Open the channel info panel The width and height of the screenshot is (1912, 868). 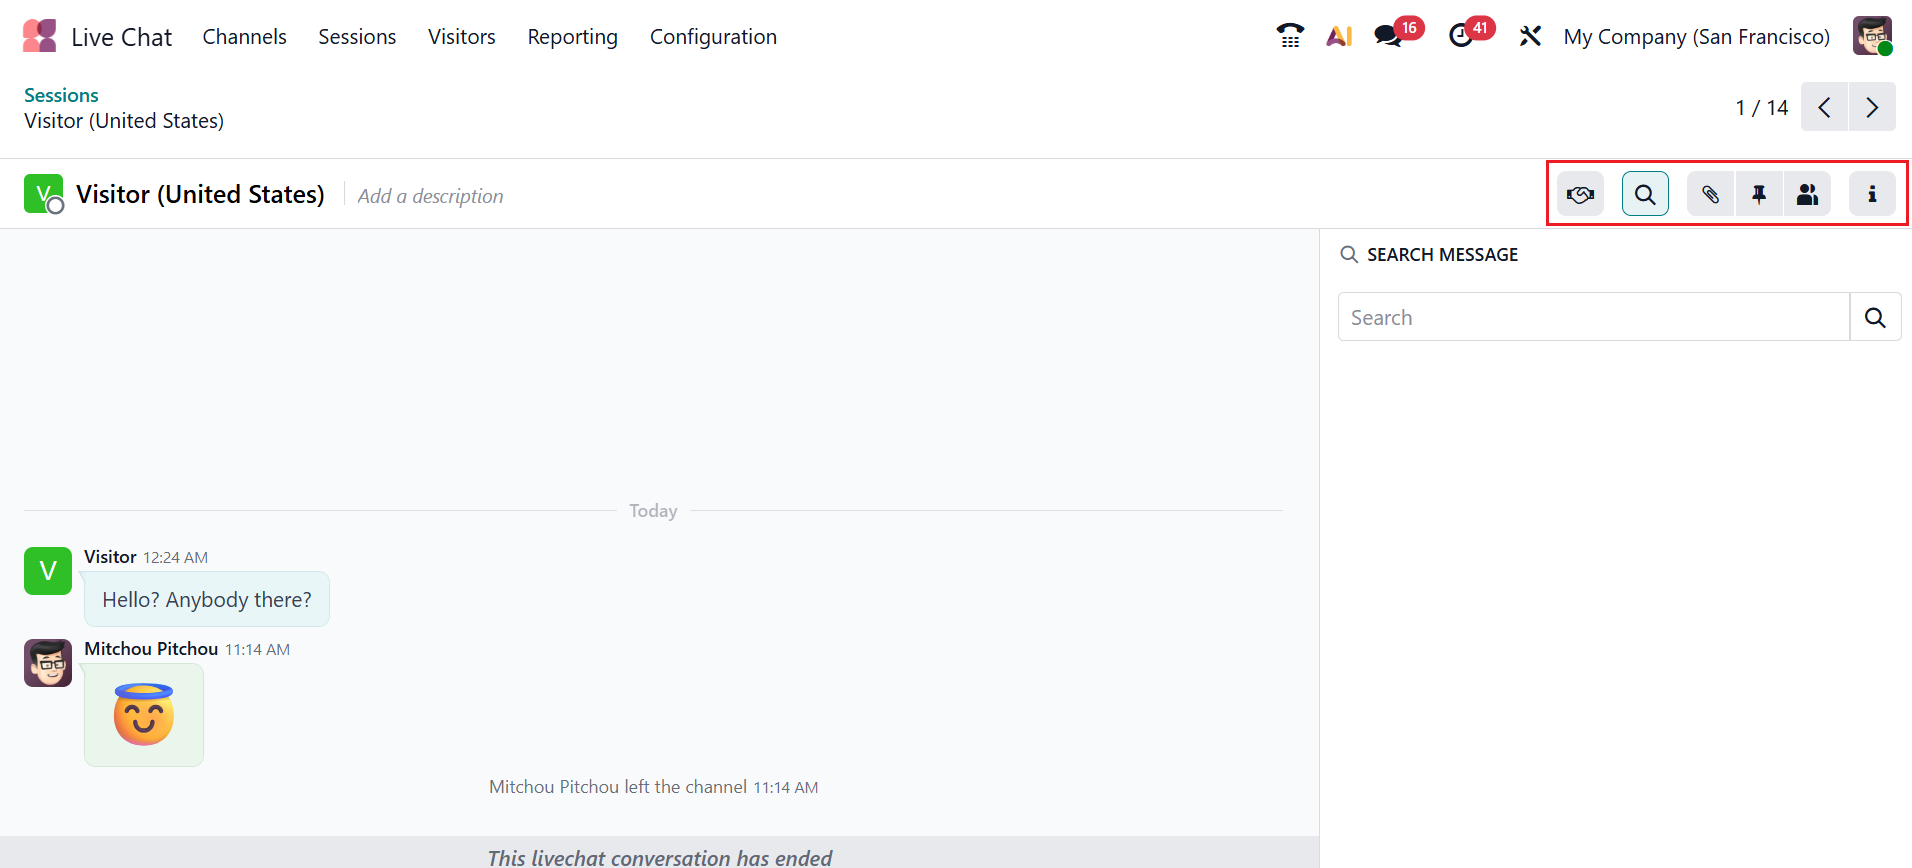(x=1872, y=194)
